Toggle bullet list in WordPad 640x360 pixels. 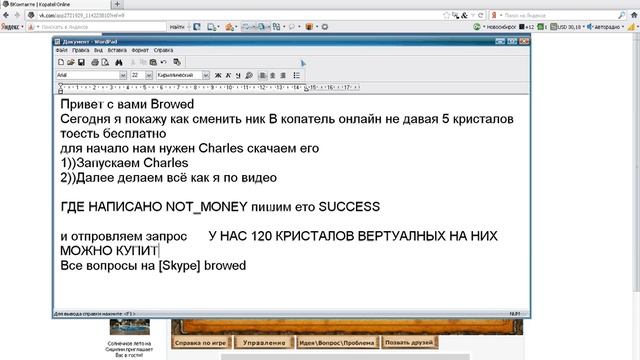pos(297,75)
